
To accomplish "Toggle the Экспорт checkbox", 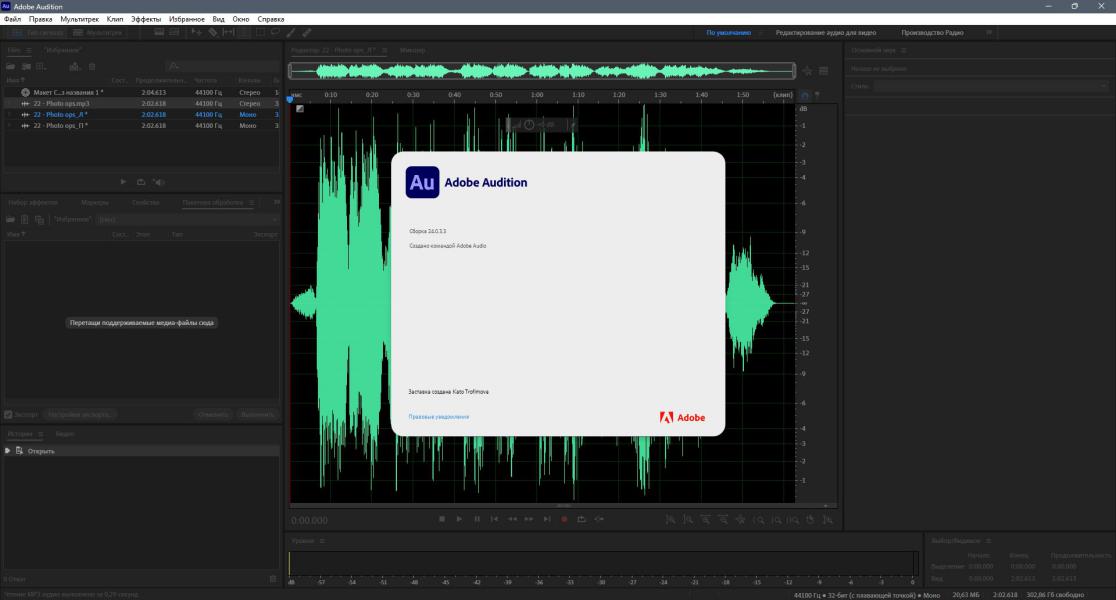I will pyautogui.click(x=9, y=414).
